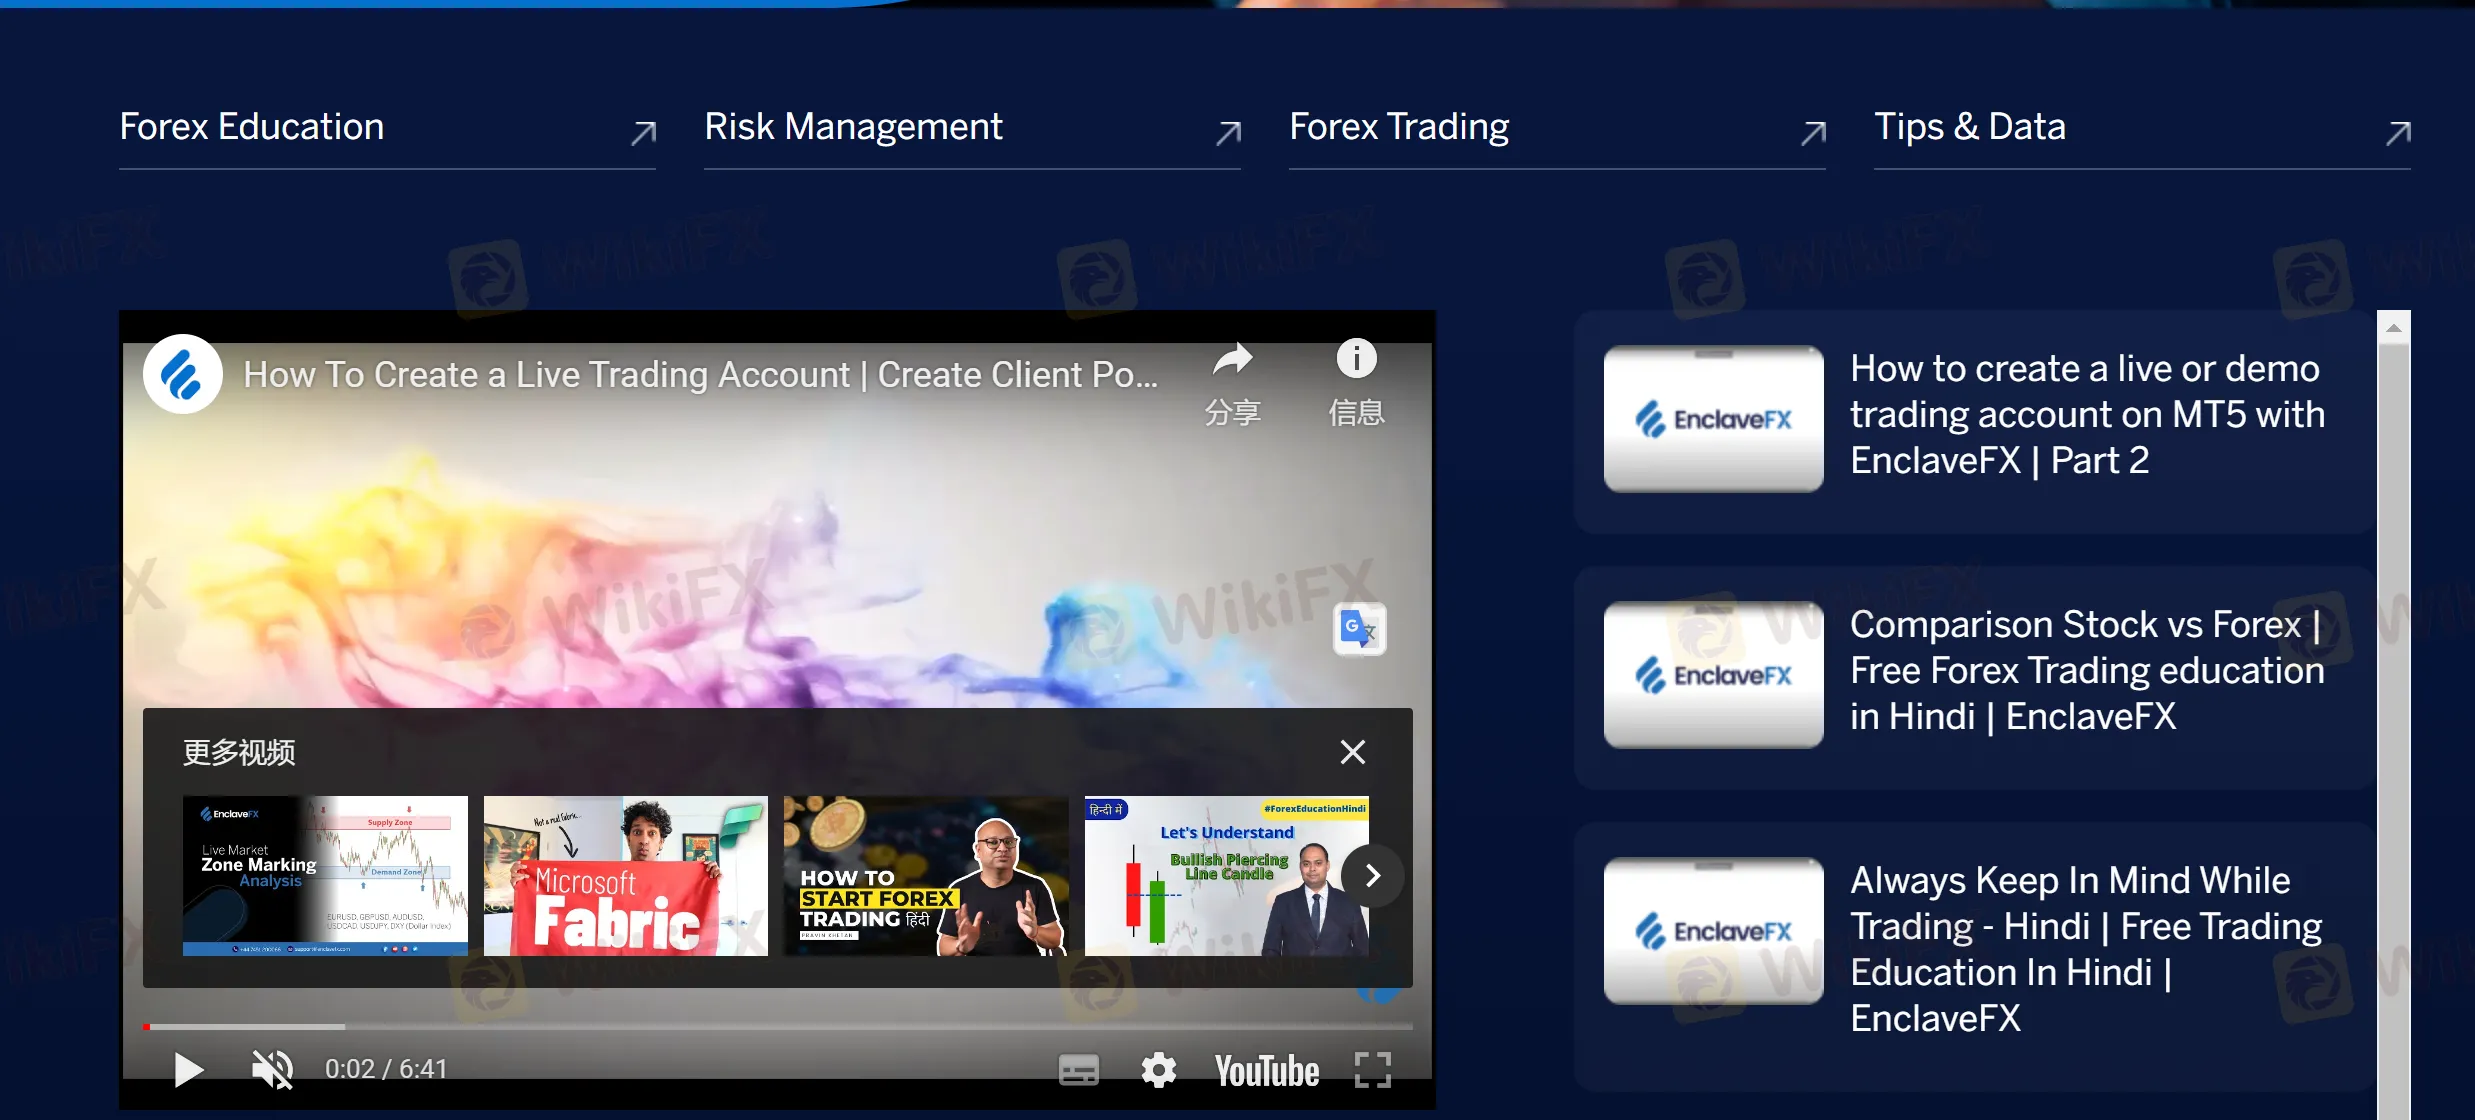Image resolution: width=2475 pixels, height=1120 pixels.
Task: Expand Forex Trading via its arrow
Action: pyautogui.click(x=1812, y=133)
